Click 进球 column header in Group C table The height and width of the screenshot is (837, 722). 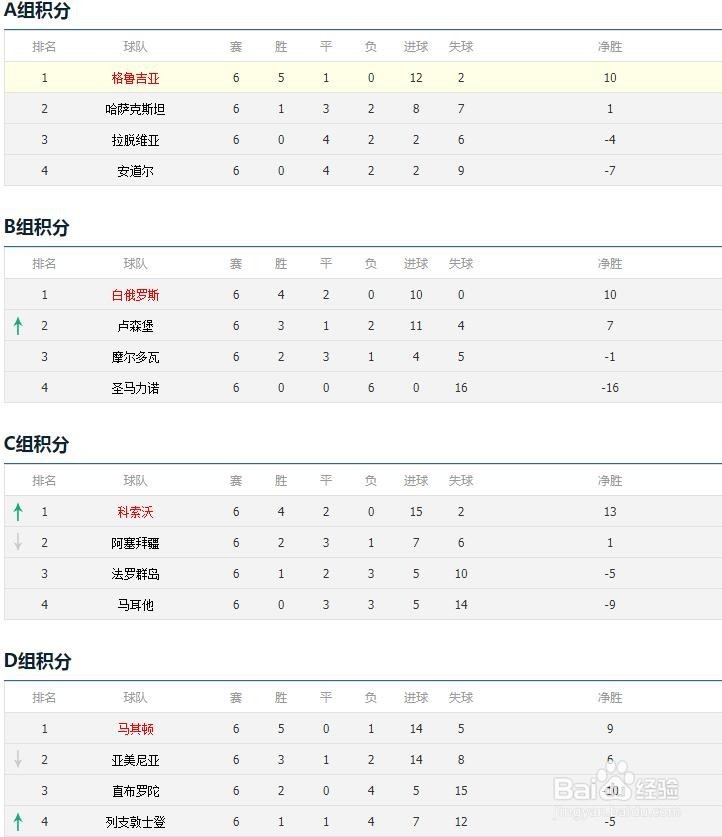click(416, 481)
